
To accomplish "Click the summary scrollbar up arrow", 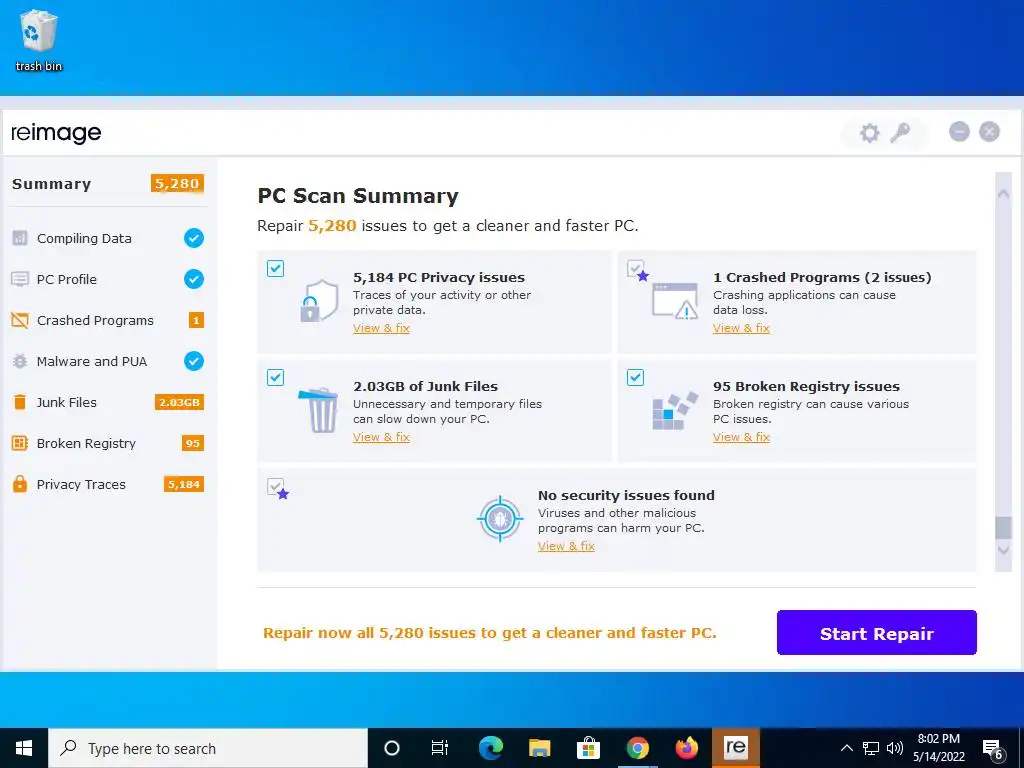I will pyautogui.click(x=1003, y=193).
